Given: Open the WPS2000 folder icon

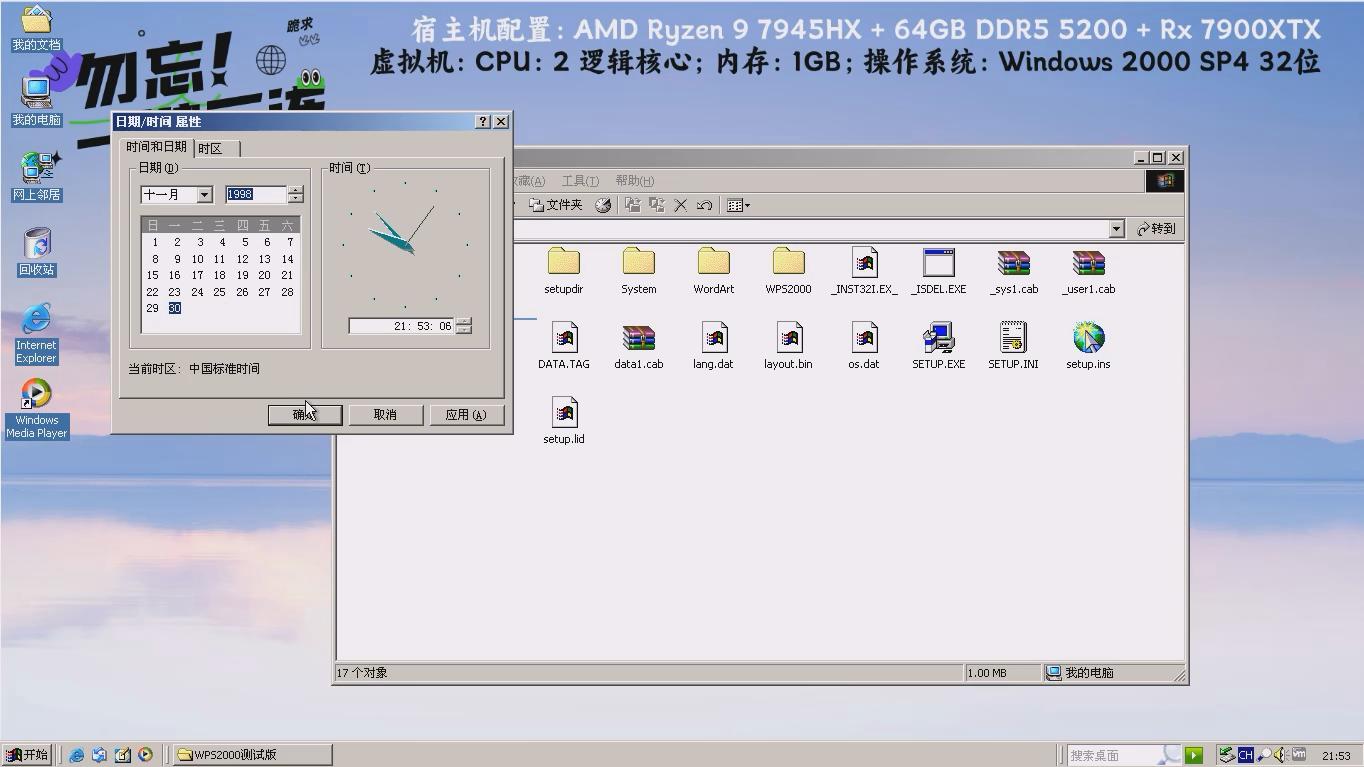Looking at the screenshot, I should pyautogui.click(x=787, y=263).
